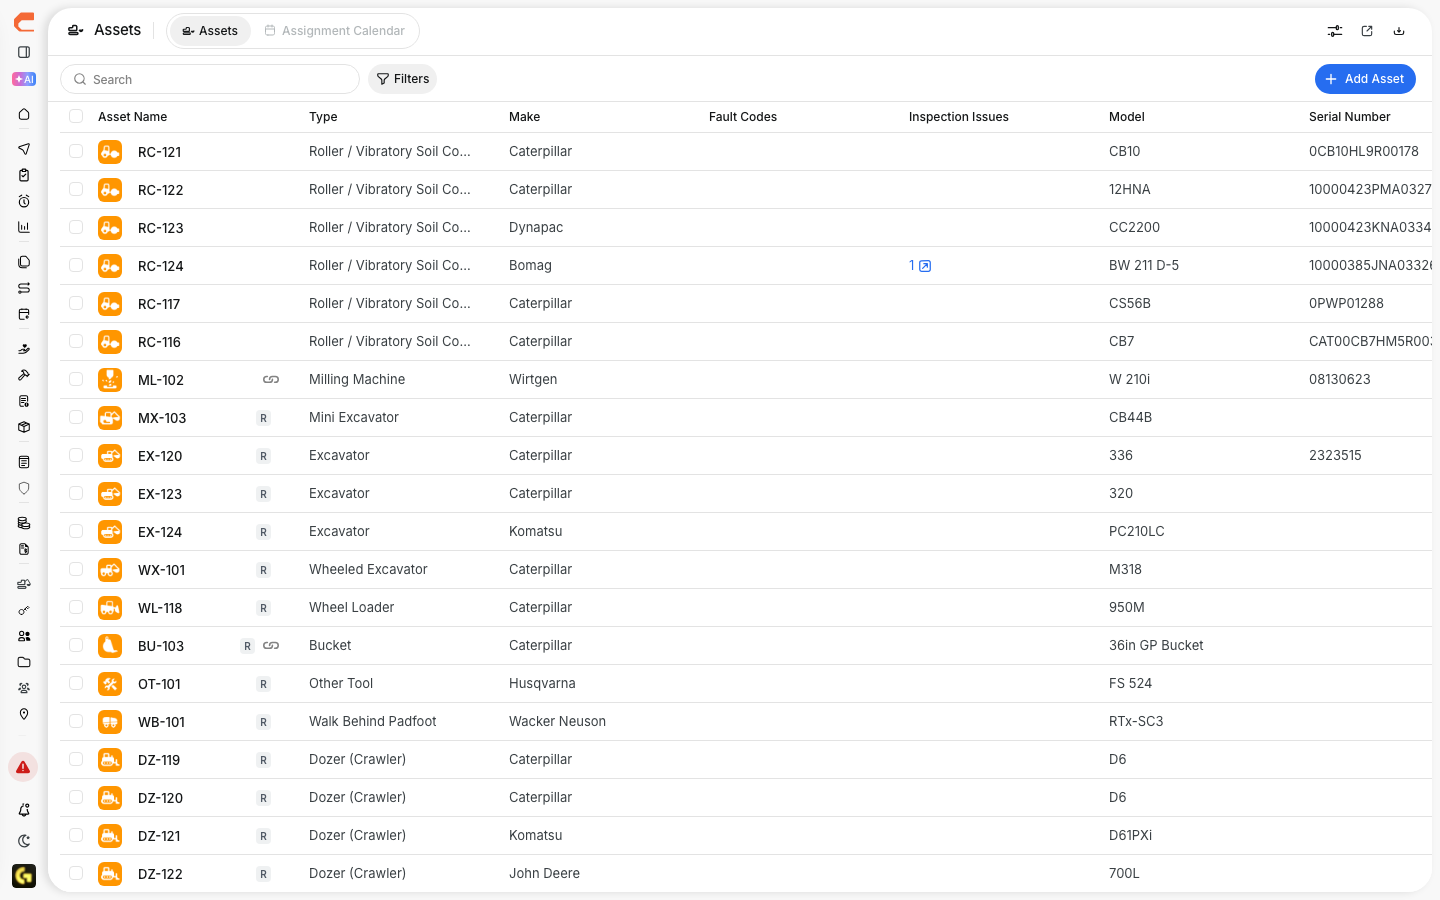Select the DZ-122 row checkbox
1440x900 pixels.
(76, 874)
